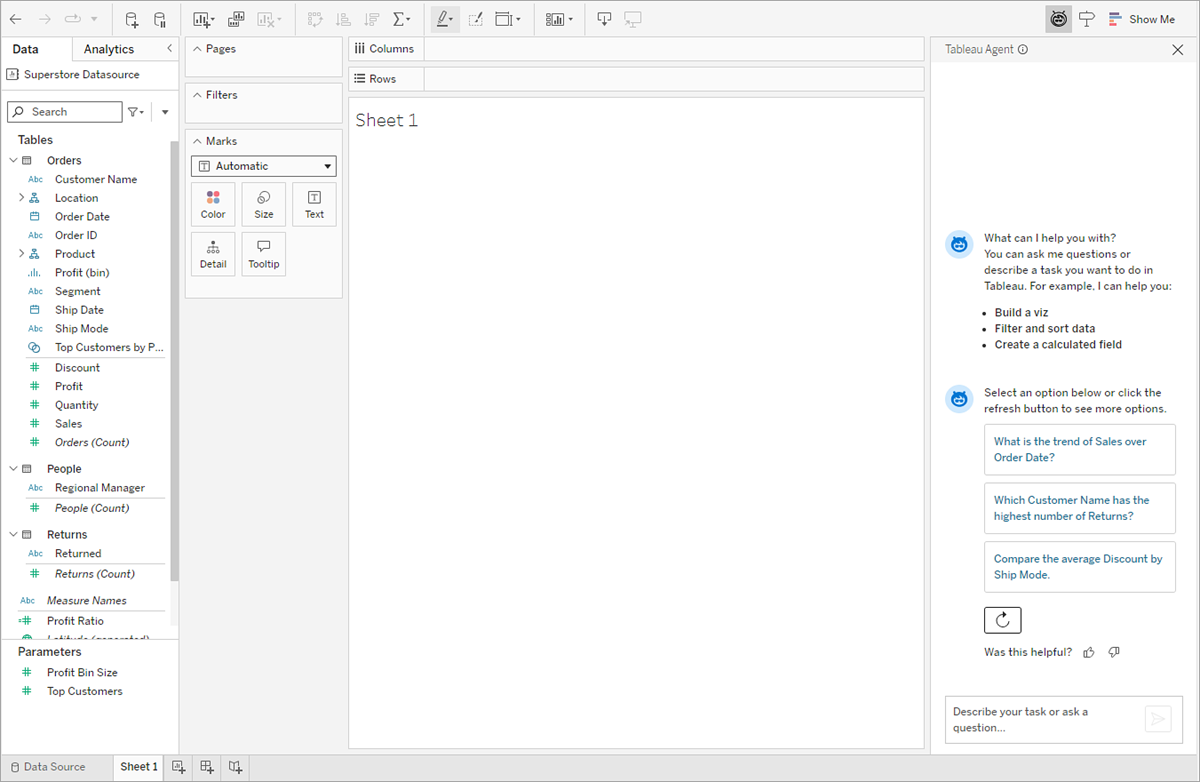
Task: Click the Duplicate sheet toolbar icon
Action: click(236, 19)
